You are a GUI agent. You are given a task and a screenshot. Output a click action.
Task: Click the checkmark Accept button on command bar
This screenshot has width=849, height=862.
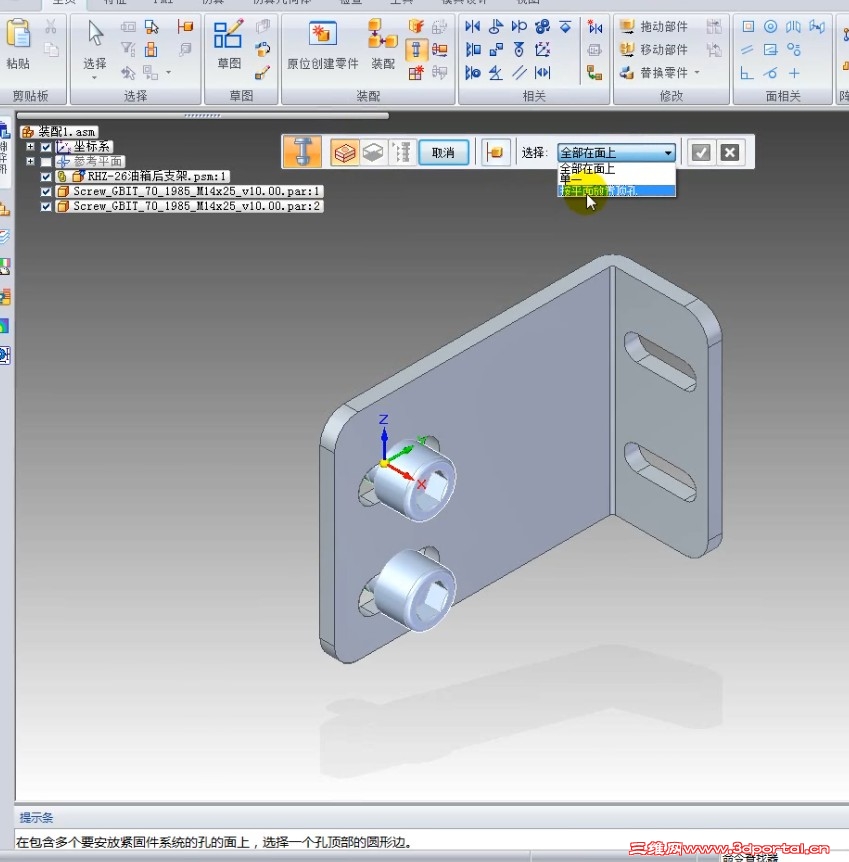701,152
